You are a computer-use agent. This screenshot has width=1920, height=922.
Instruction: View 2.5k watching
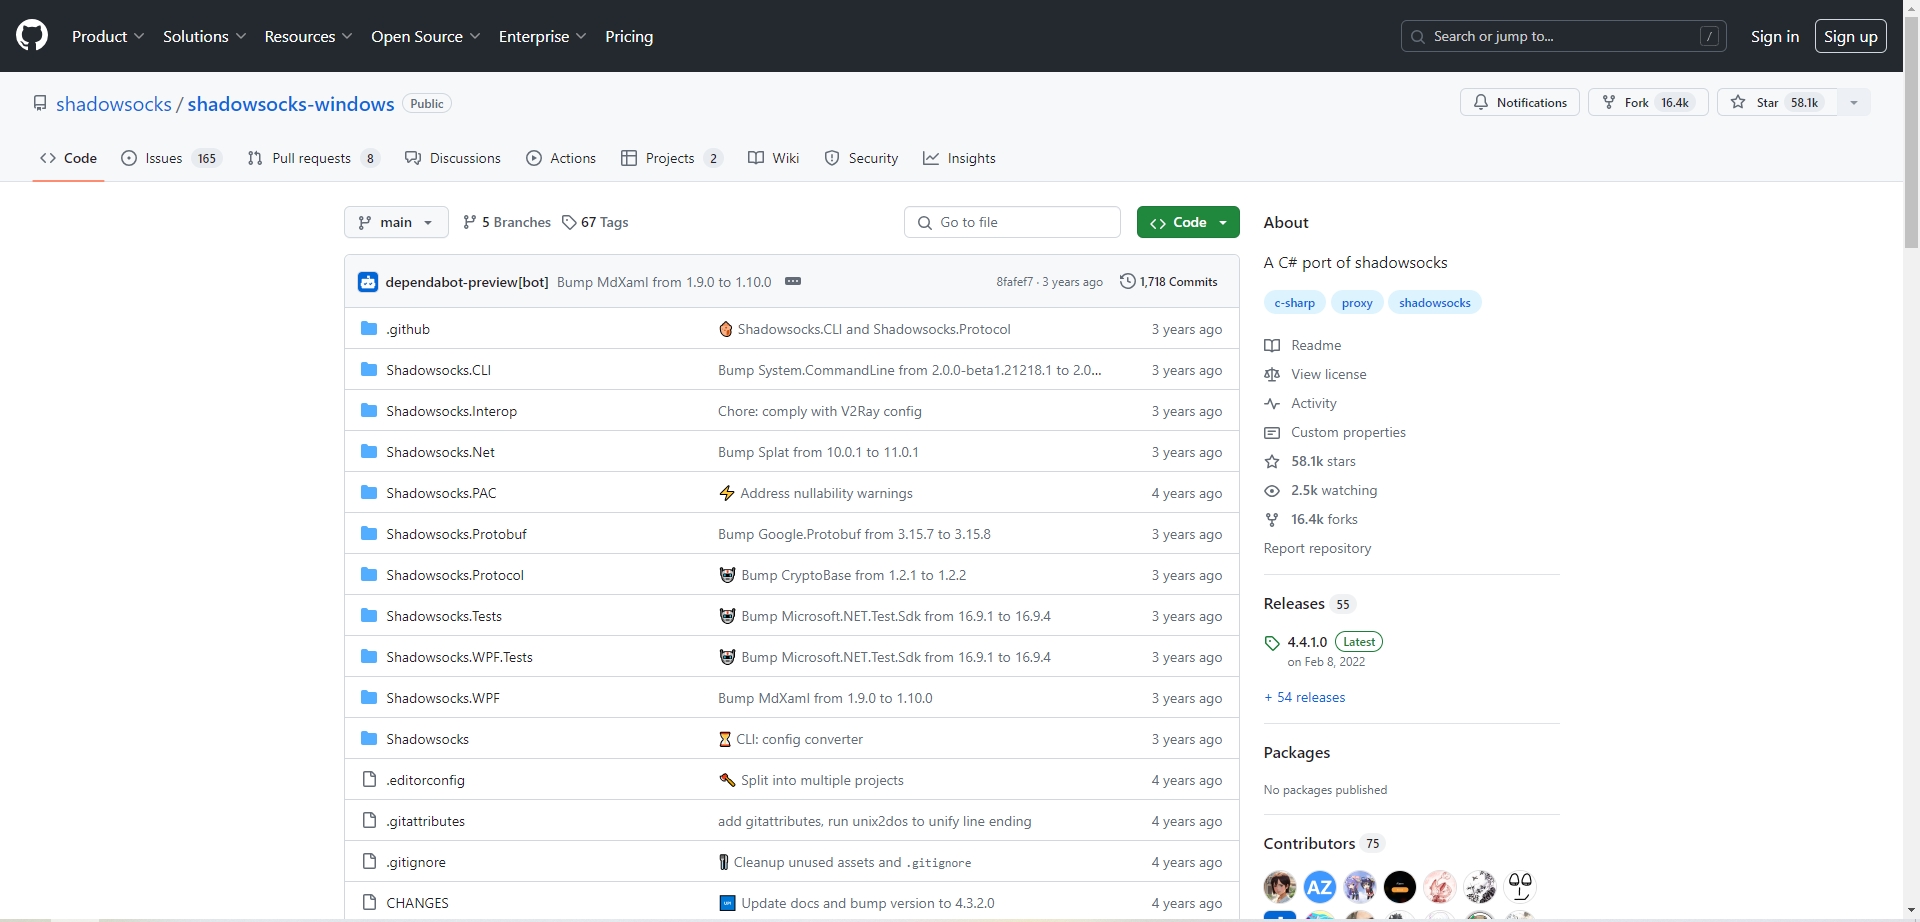(1320, 490)
